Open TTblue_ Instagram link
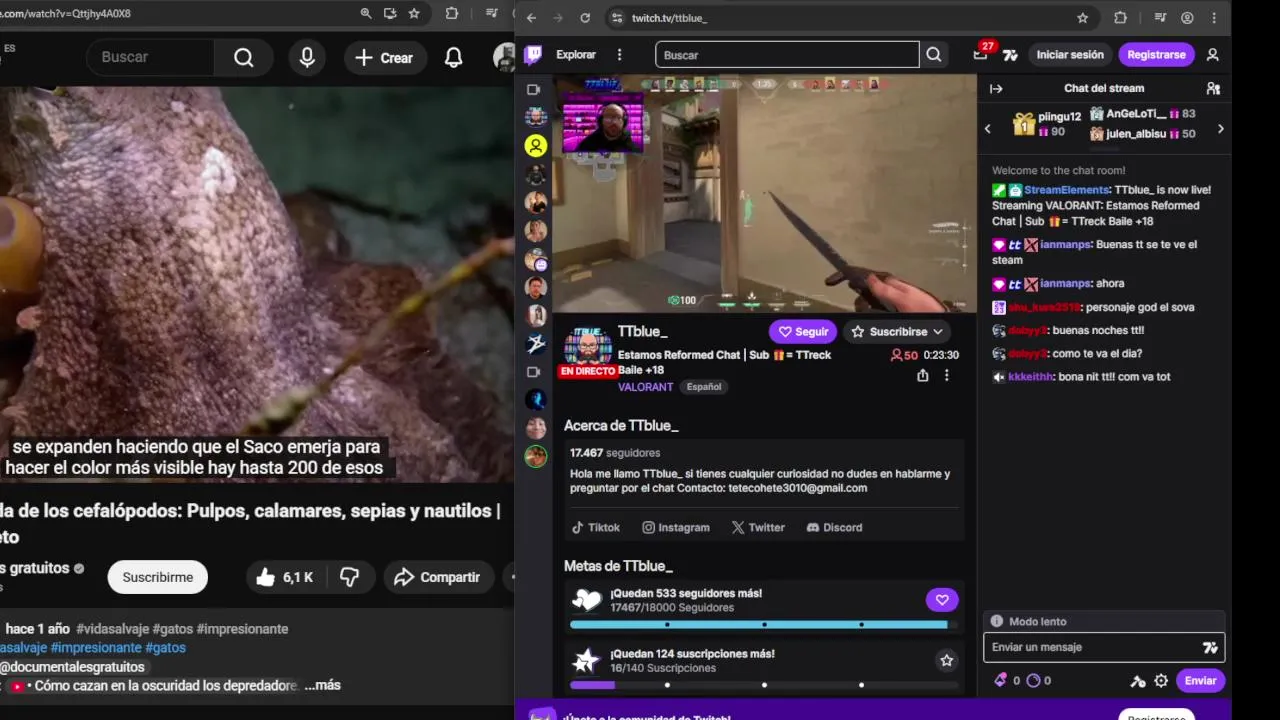The image size is (1280, 720). pos(676,527)
